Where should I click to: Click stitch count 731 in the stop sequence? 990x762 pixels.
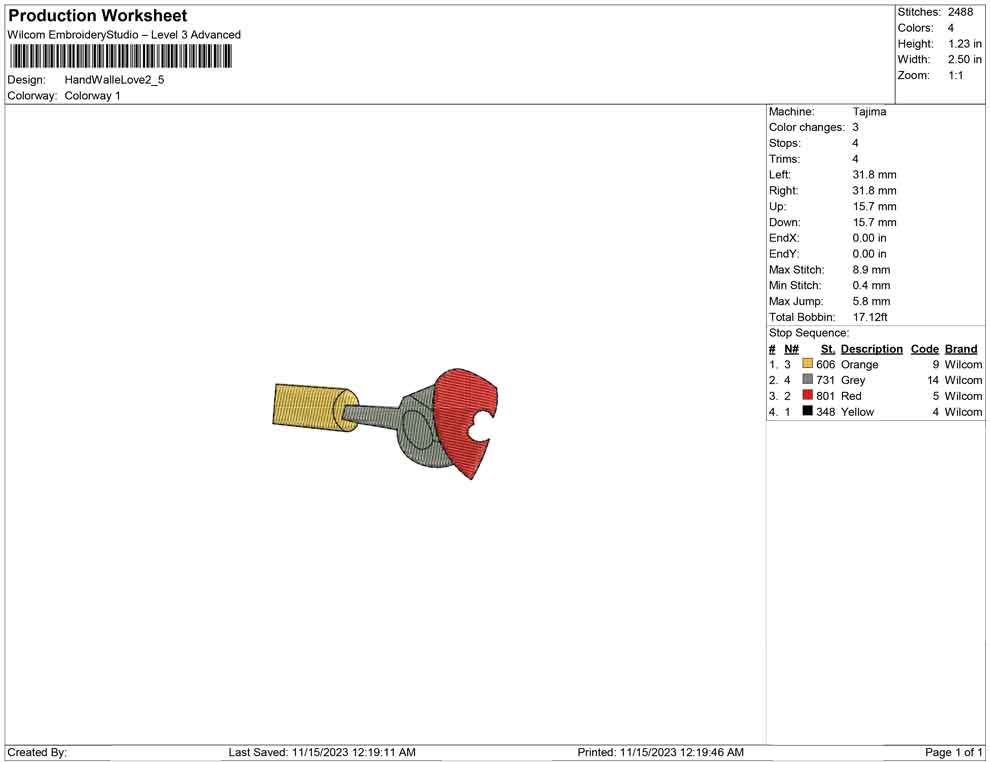(825, 381)
